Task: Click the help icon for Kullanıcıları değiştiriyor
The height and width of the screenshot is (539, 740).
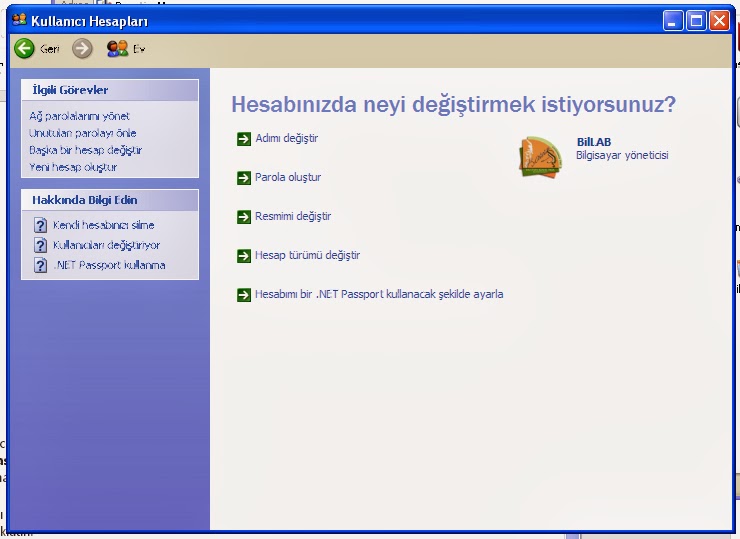Action: click(41, 245)
